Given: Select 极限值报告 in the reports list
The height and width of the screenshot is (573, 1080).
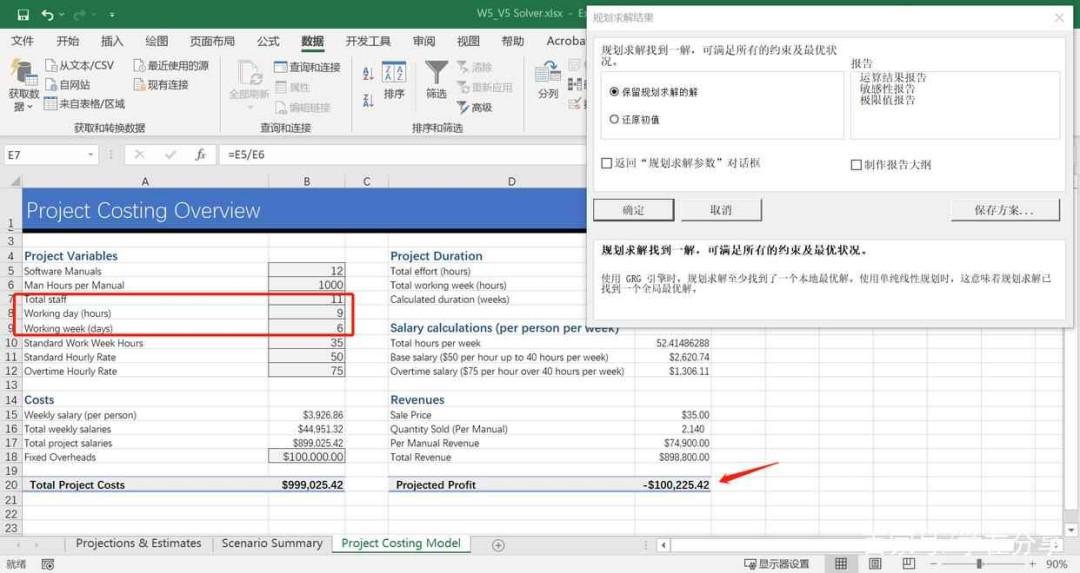Looking at the screenshot, I should (887, 99).
